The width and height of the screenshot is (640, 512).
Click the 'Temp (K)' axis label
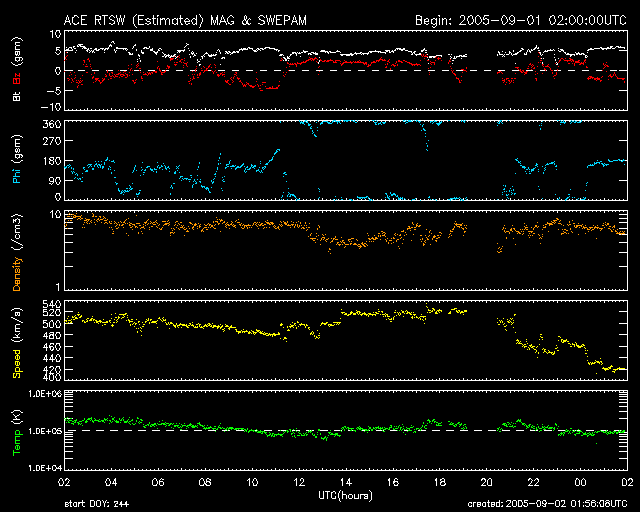tap(17, 433)
